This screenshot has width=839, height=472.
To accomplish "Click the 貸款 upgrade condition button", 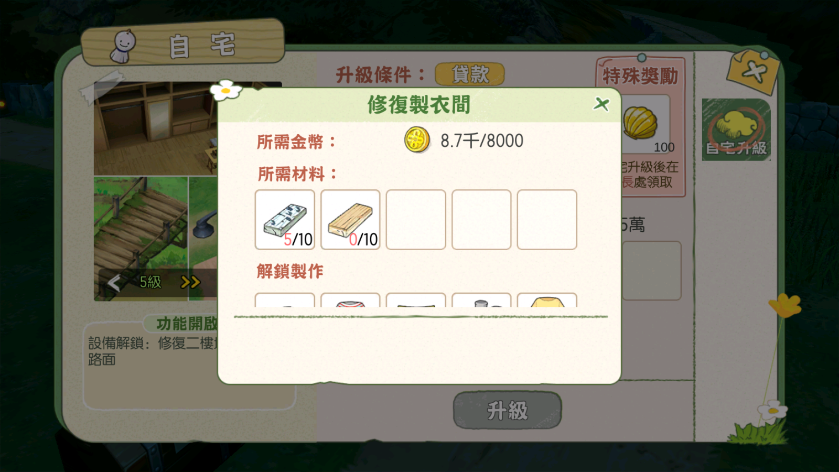I will [x=470, y=74].
